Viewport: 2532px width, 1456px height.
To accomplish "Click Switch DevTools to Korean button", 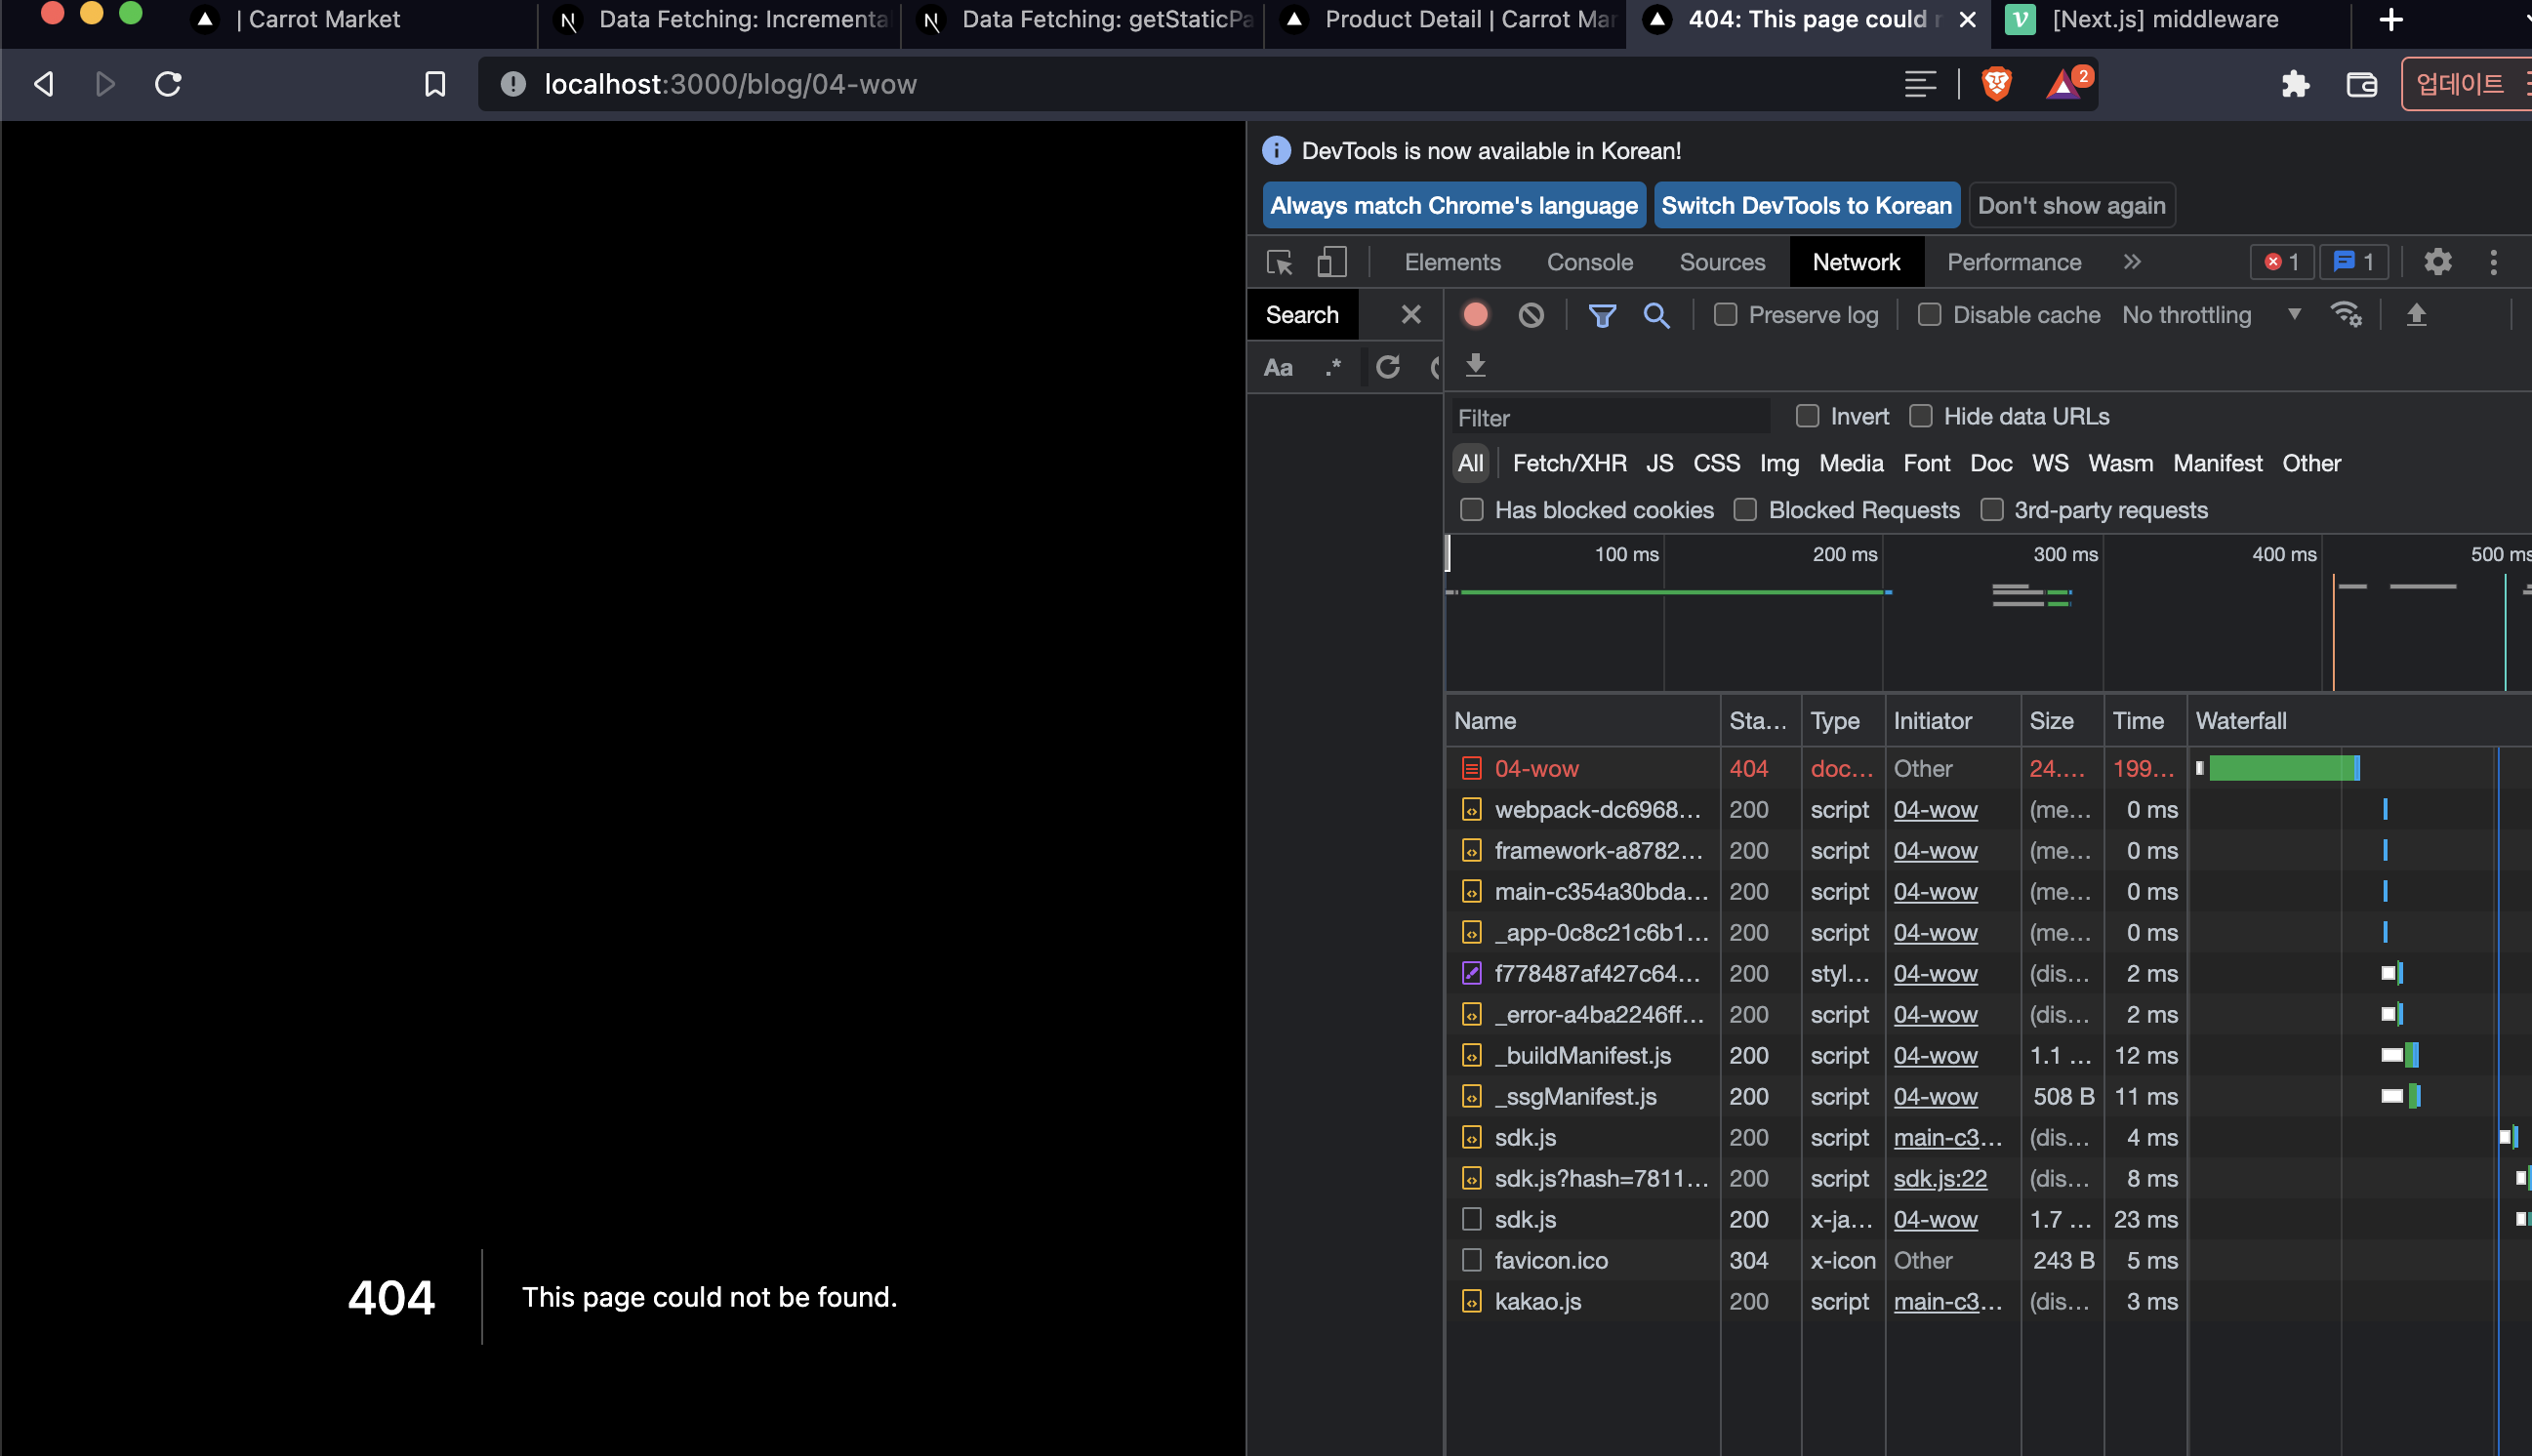I will 1806,205.
